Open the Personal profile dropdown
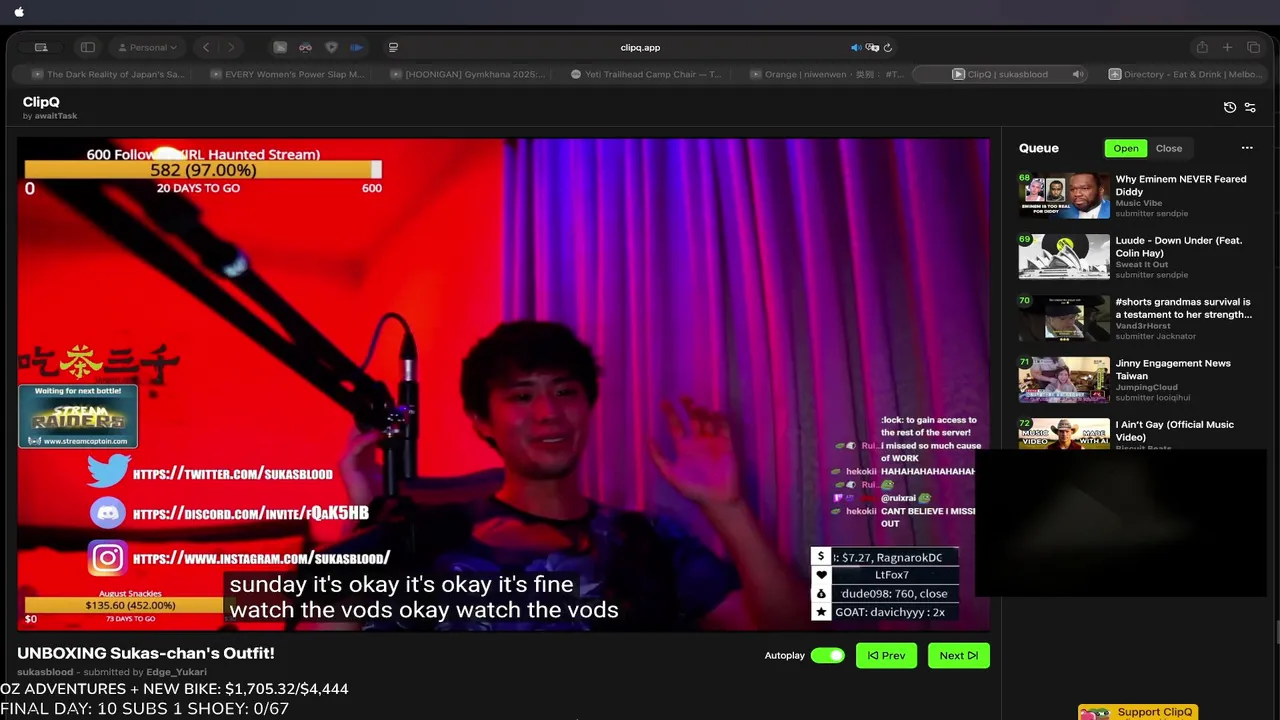Screen dimensions: 1280x720 tap(147, 47)
